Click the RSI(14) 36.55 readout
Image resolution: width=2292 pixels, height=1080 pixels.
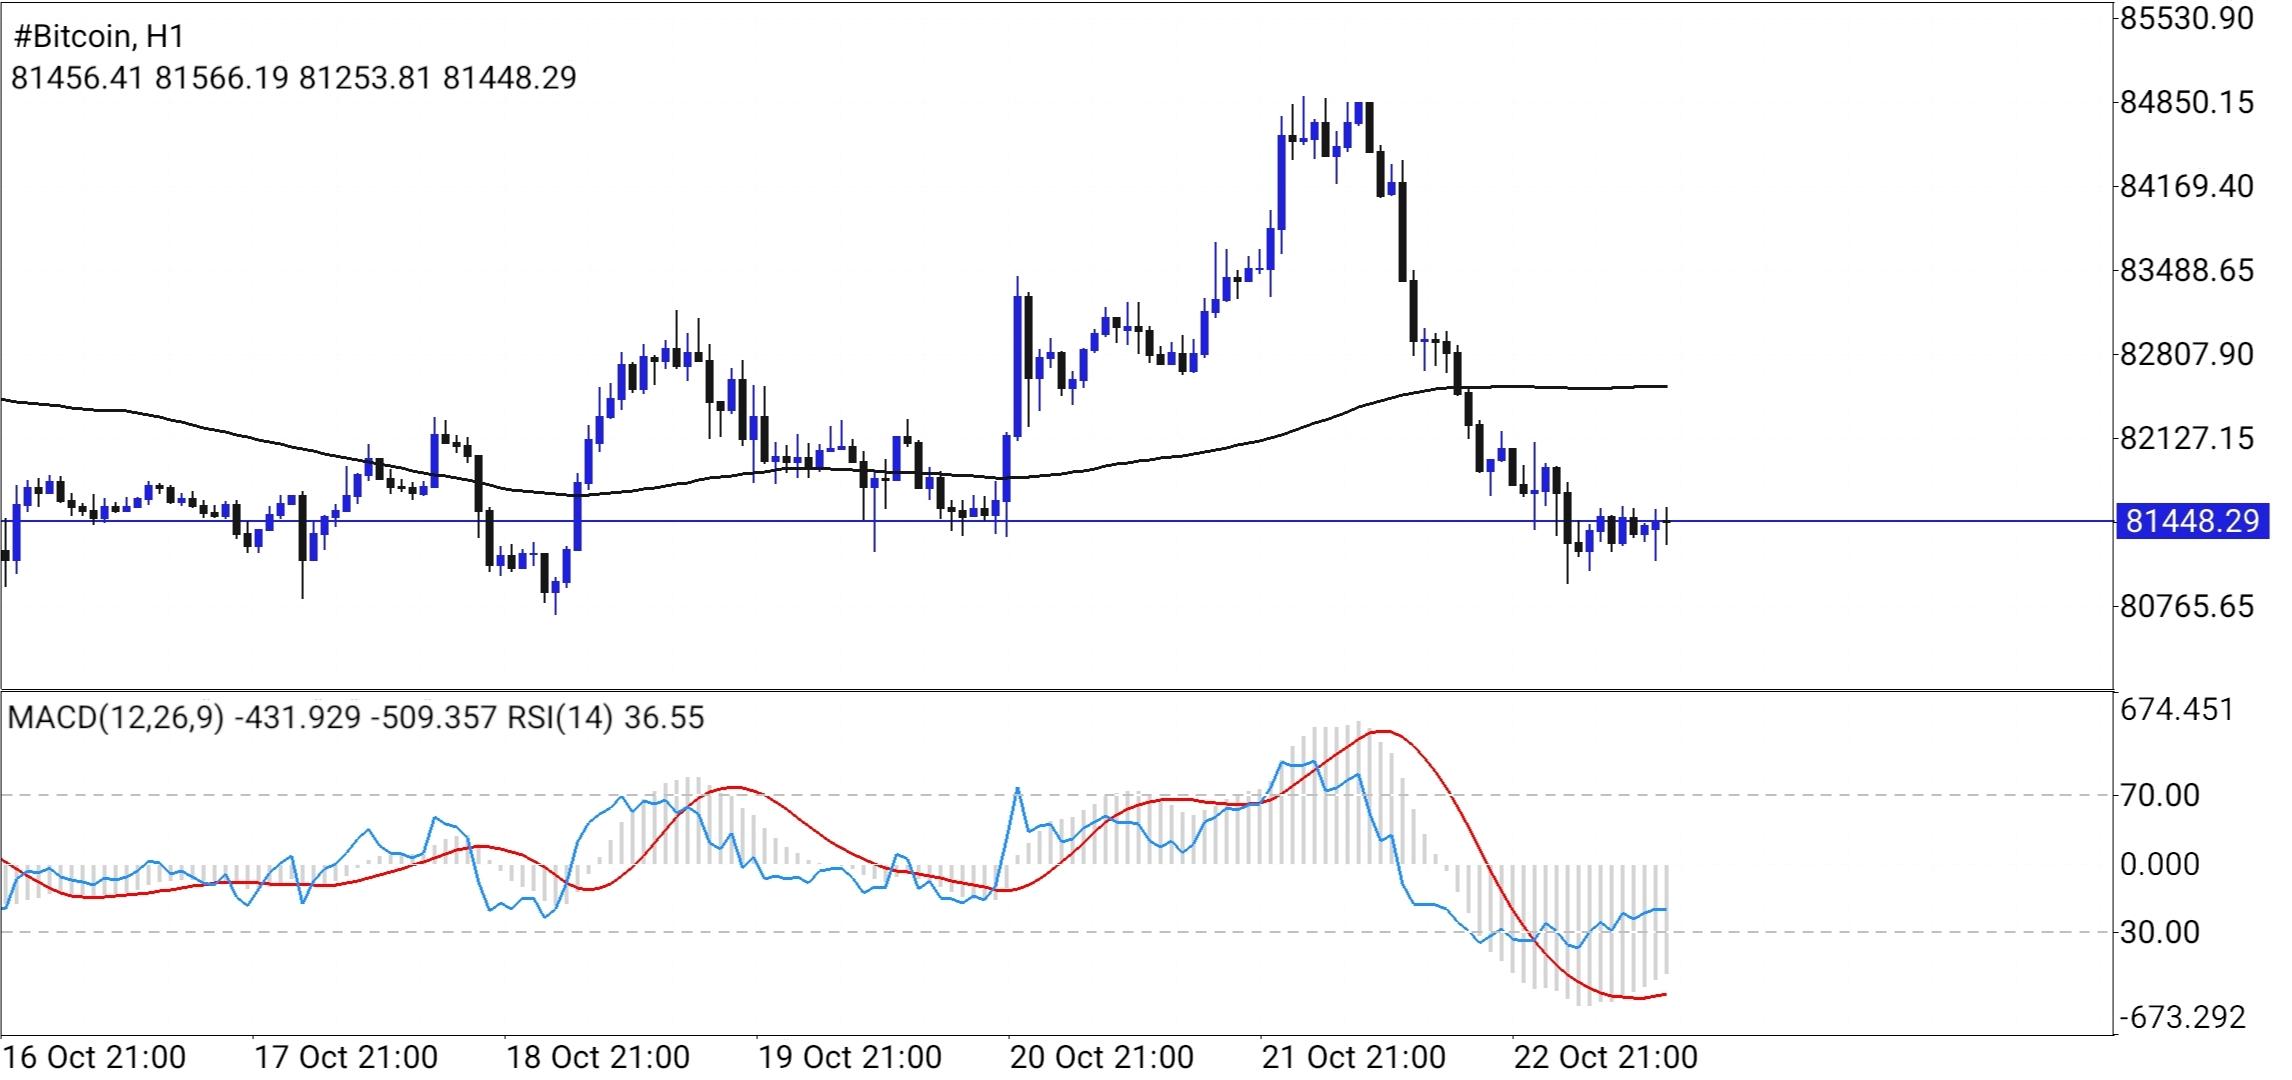click(606, 718)
